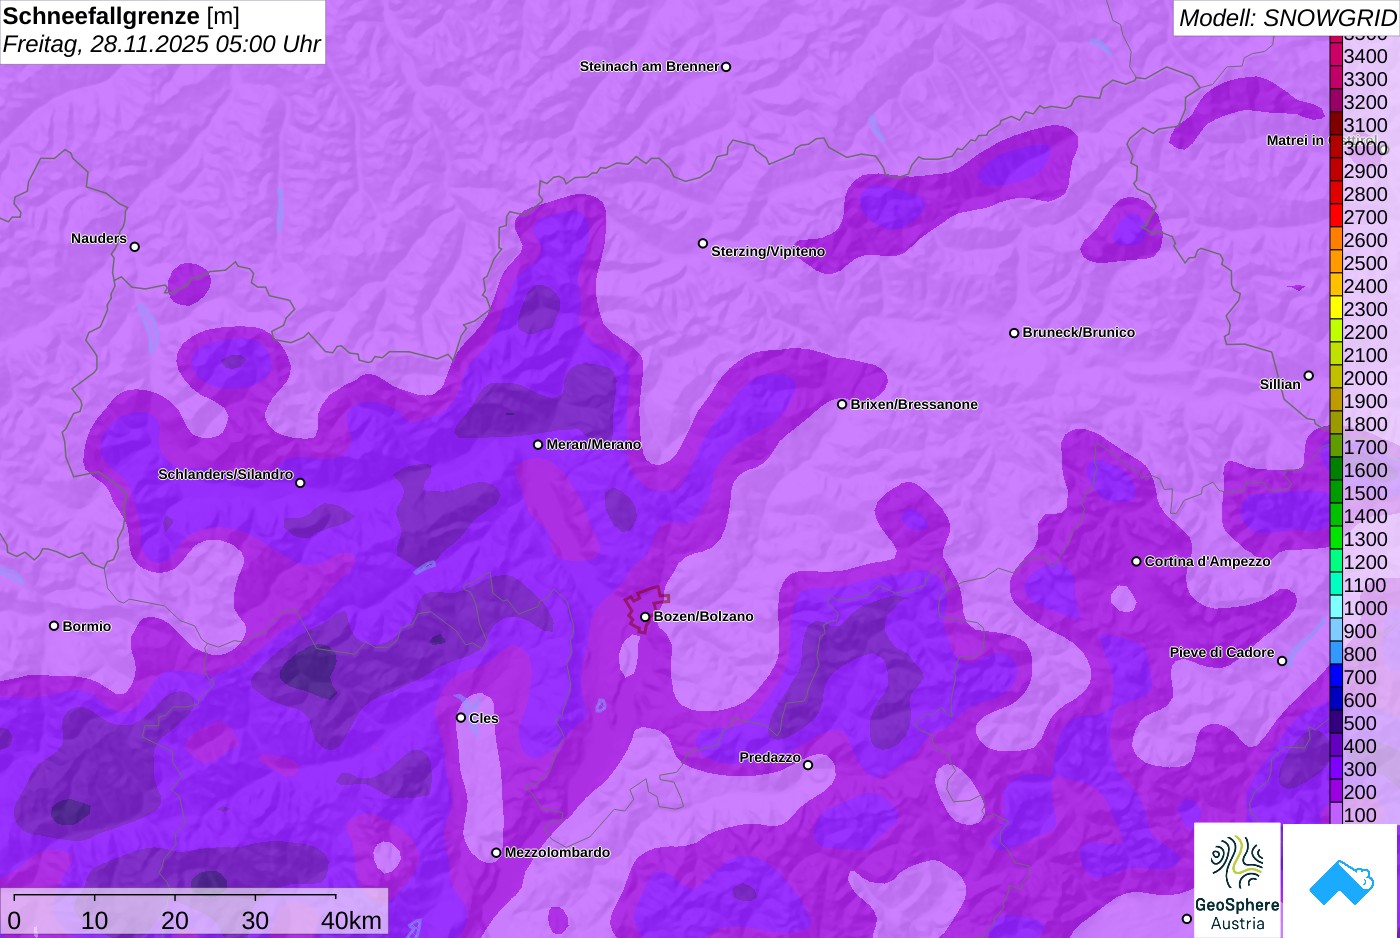This screenshot has height=938, width=1400.
Task: Click the legend value 600
Action: (1360, 700)
